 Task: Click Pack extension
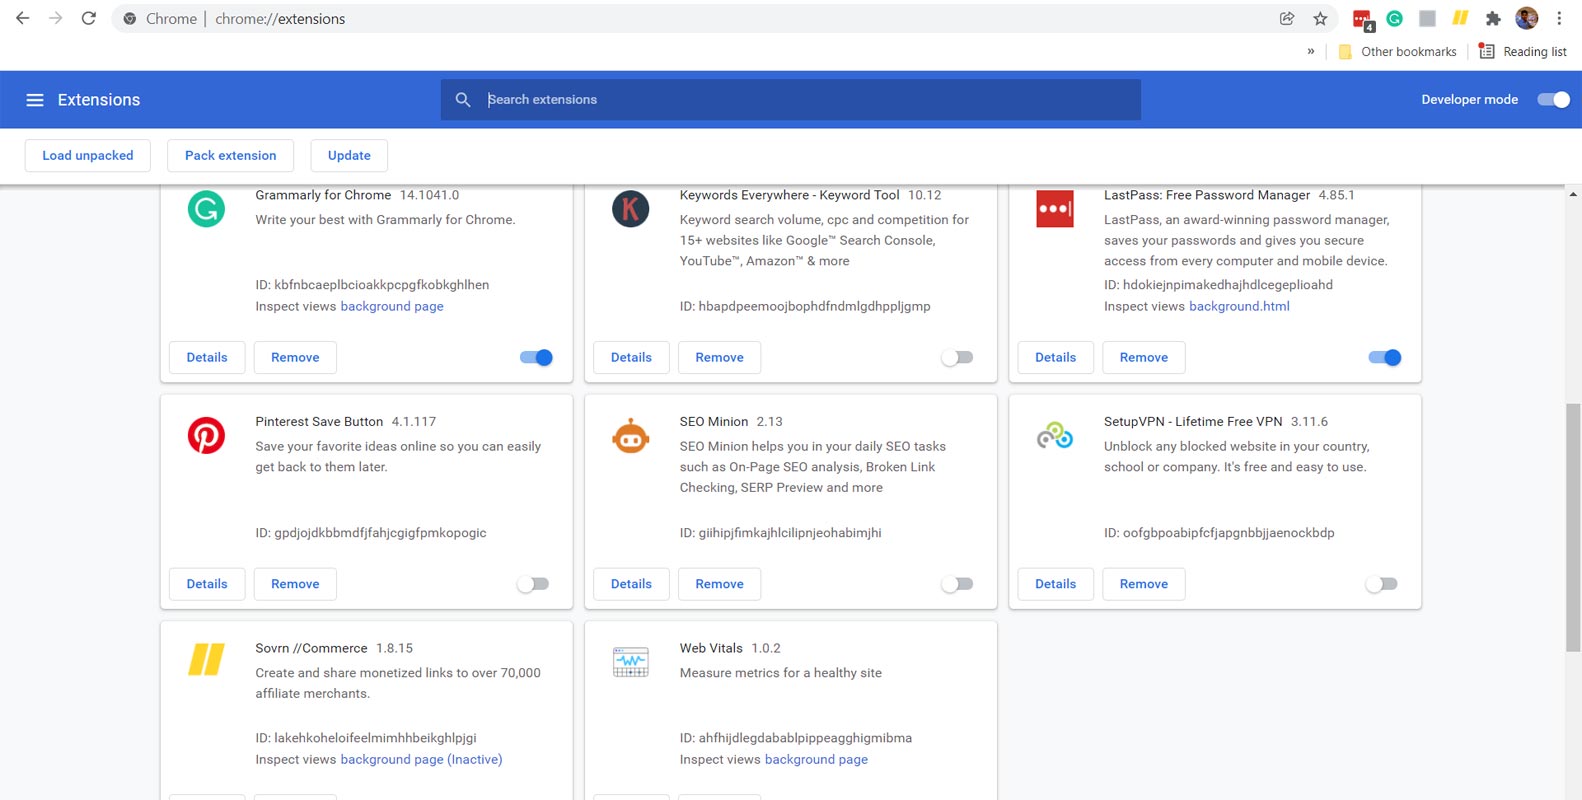coord(230,155)
